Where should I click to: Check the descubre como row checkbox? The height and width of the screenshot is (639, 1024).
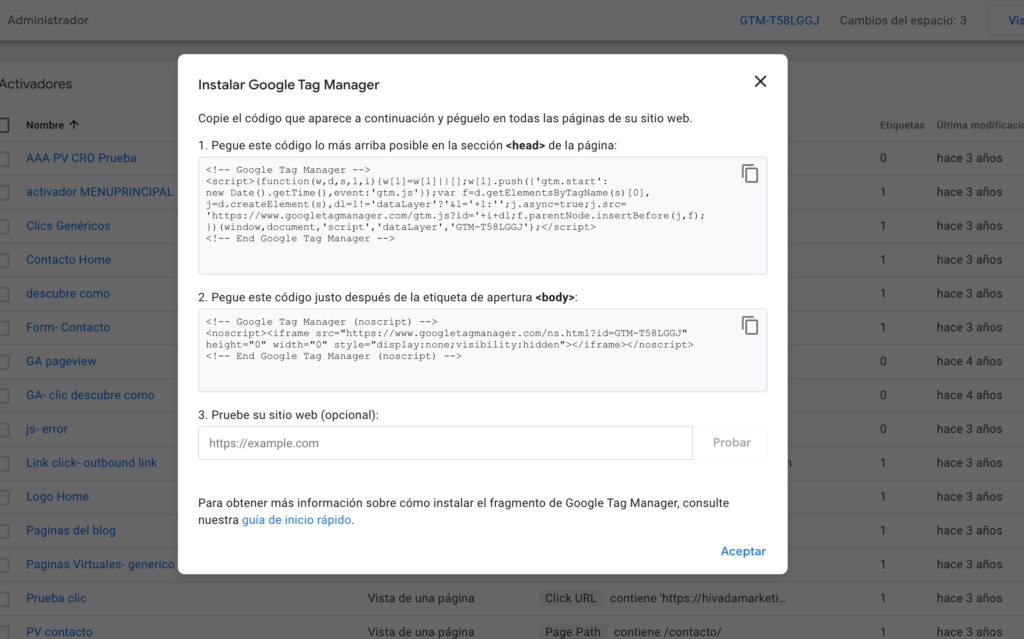point(3,294)
